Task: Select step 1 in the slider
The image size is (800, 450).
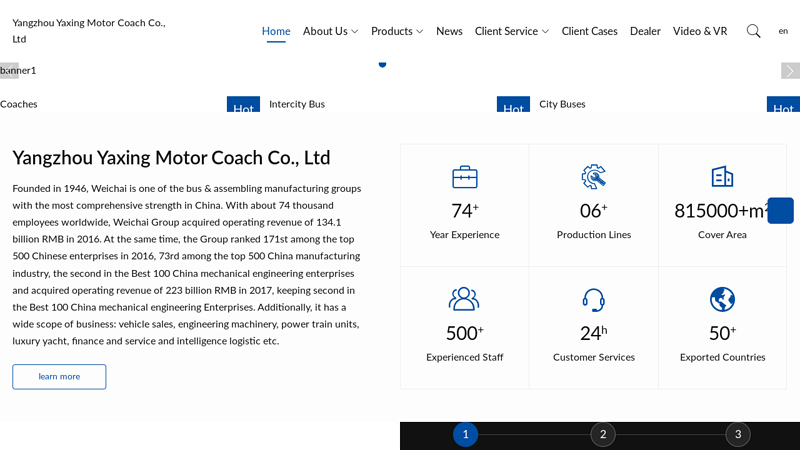Action: point(465,434)
